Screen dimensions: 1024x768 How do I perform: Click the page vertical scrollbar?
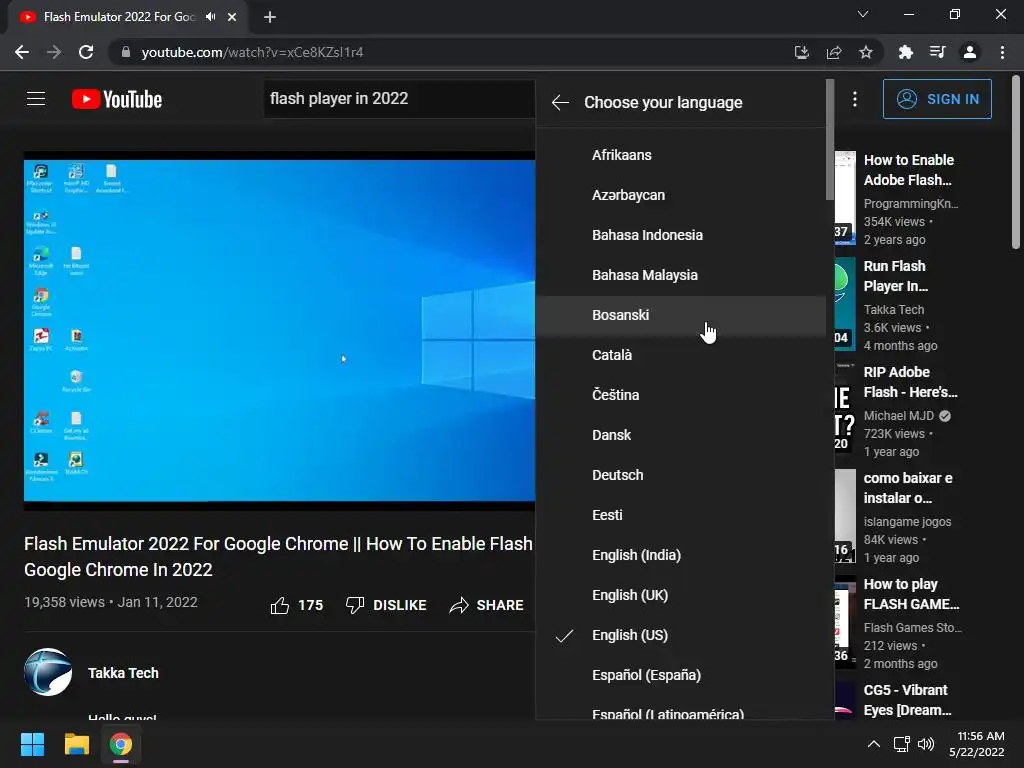1016,162
